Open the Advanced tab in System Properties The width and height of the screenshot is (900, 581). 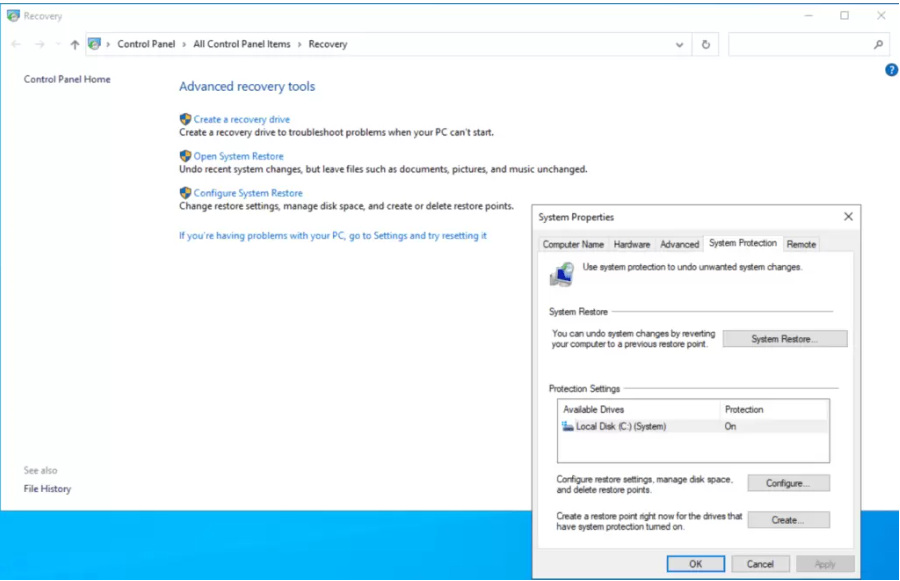pyautogui.click(x=679, y=244)
